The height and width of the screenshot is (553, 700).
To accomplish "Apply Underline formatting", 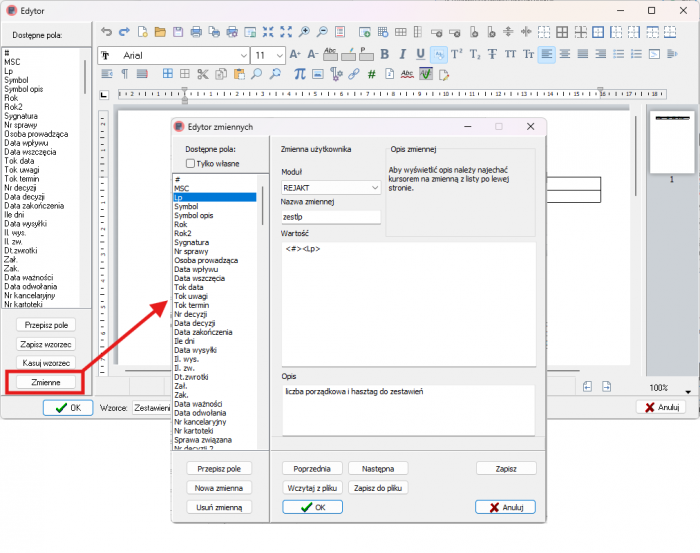I will pyautogui.click(x=420, y=54).
